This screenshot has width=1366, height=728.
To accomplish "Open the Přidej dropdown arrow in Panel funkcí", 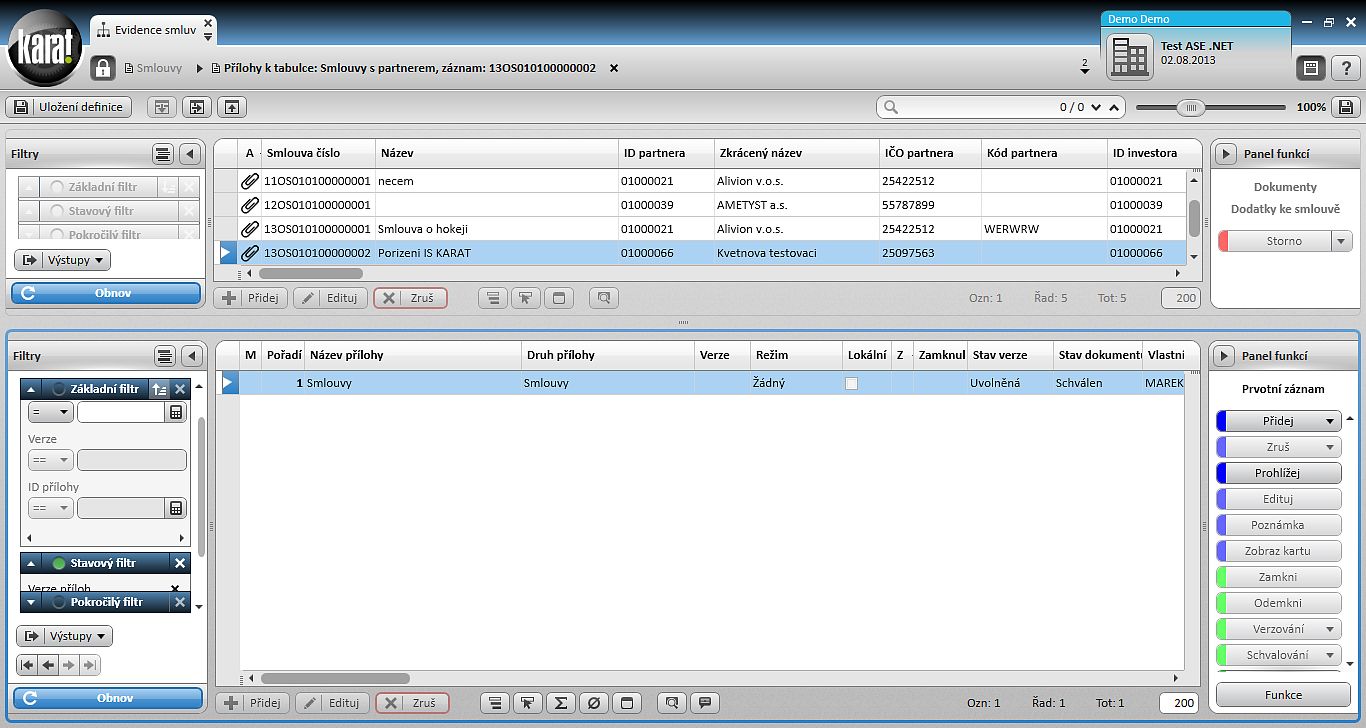I will [x=1330, y=421].
